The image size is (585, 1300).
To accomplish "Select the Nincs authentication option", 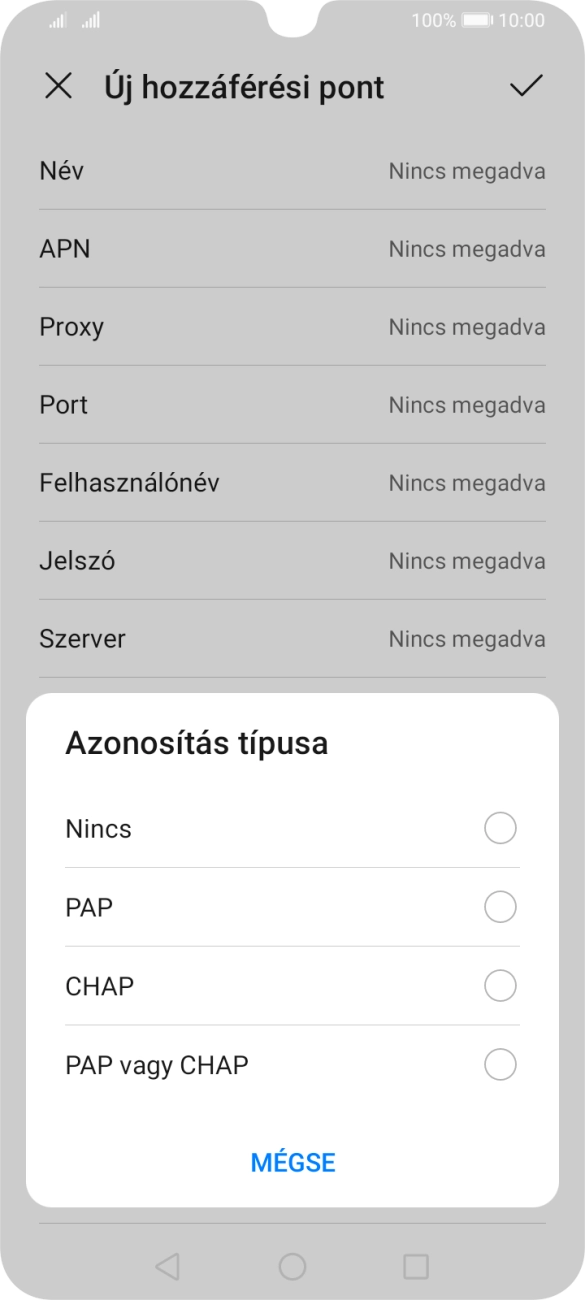I will point(292,828).
